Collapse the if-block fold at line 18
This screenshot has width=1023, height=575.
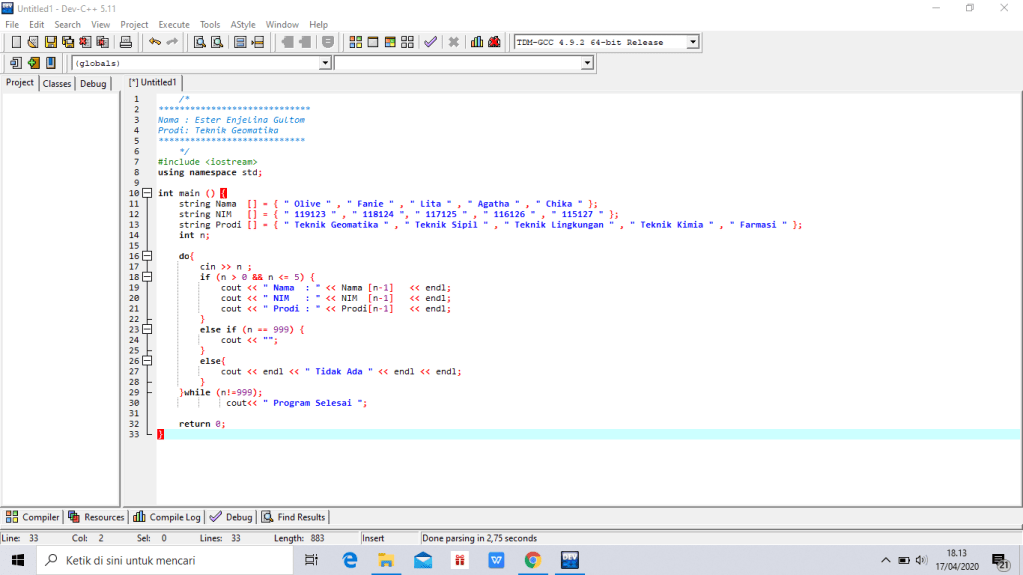click(146, 277)
